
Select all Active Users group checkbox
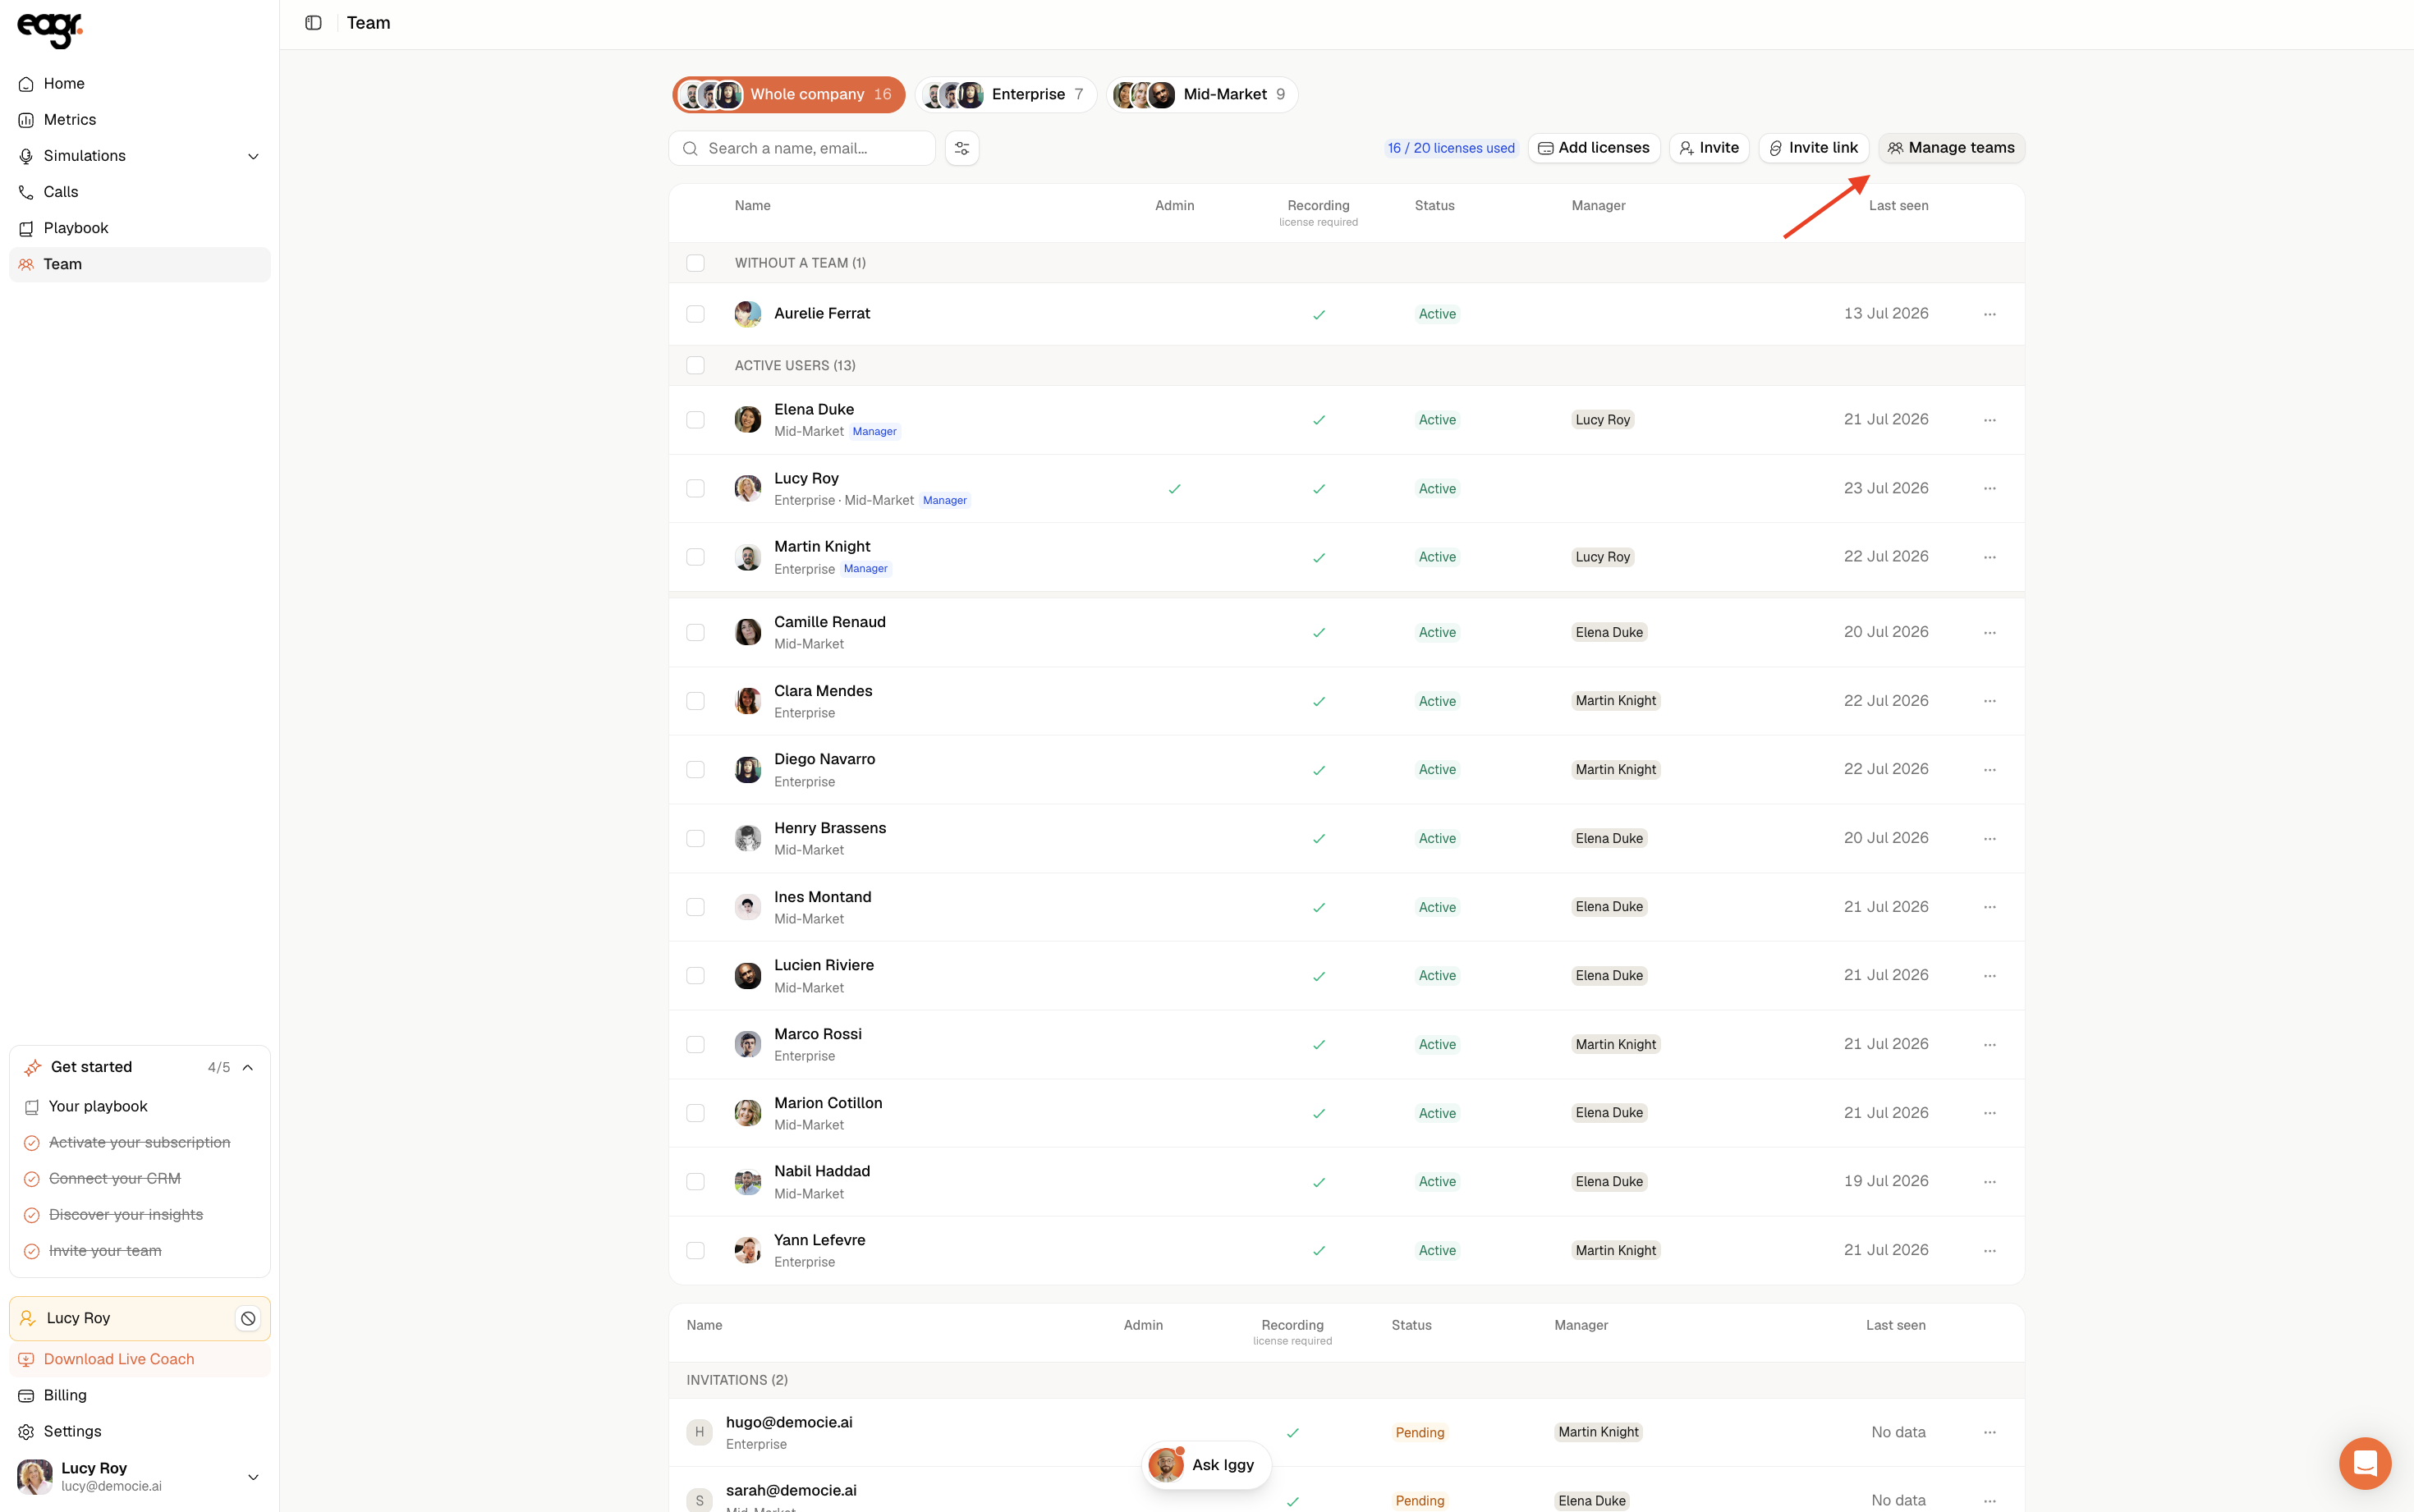coord(695,365)
